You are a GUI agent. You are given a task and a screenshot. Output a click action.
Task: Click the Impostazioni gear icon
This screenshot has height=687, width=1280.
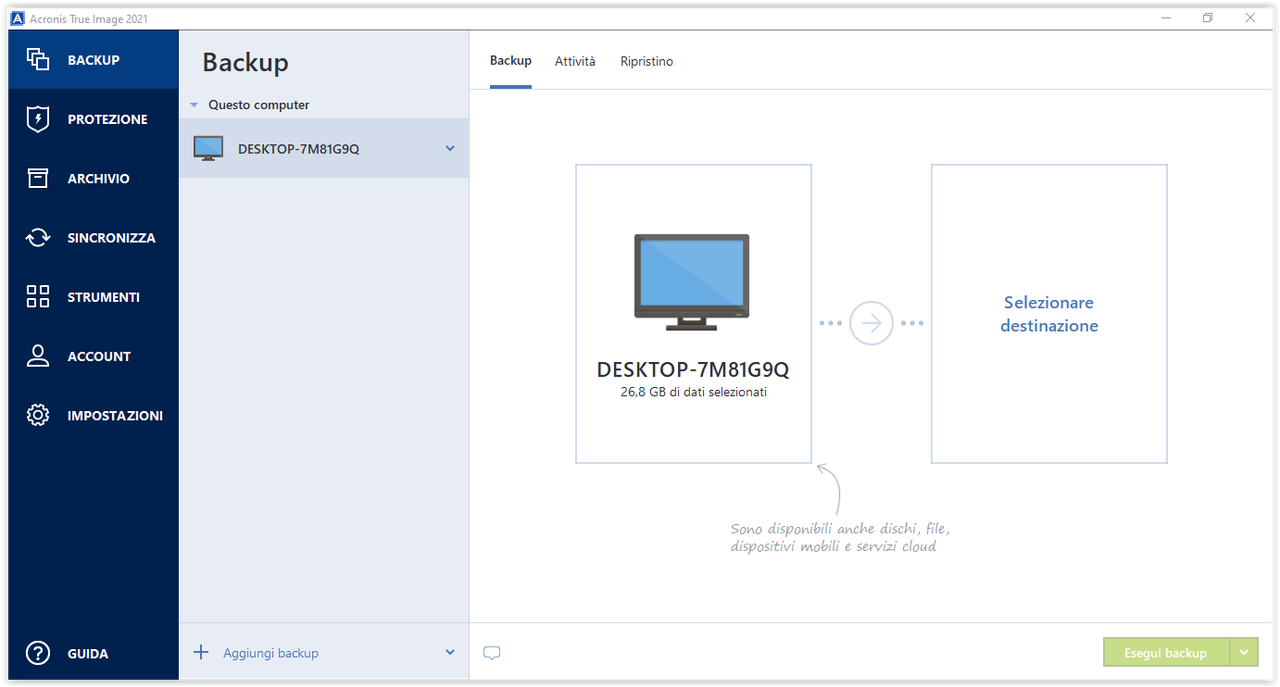[x=38, y=415]
